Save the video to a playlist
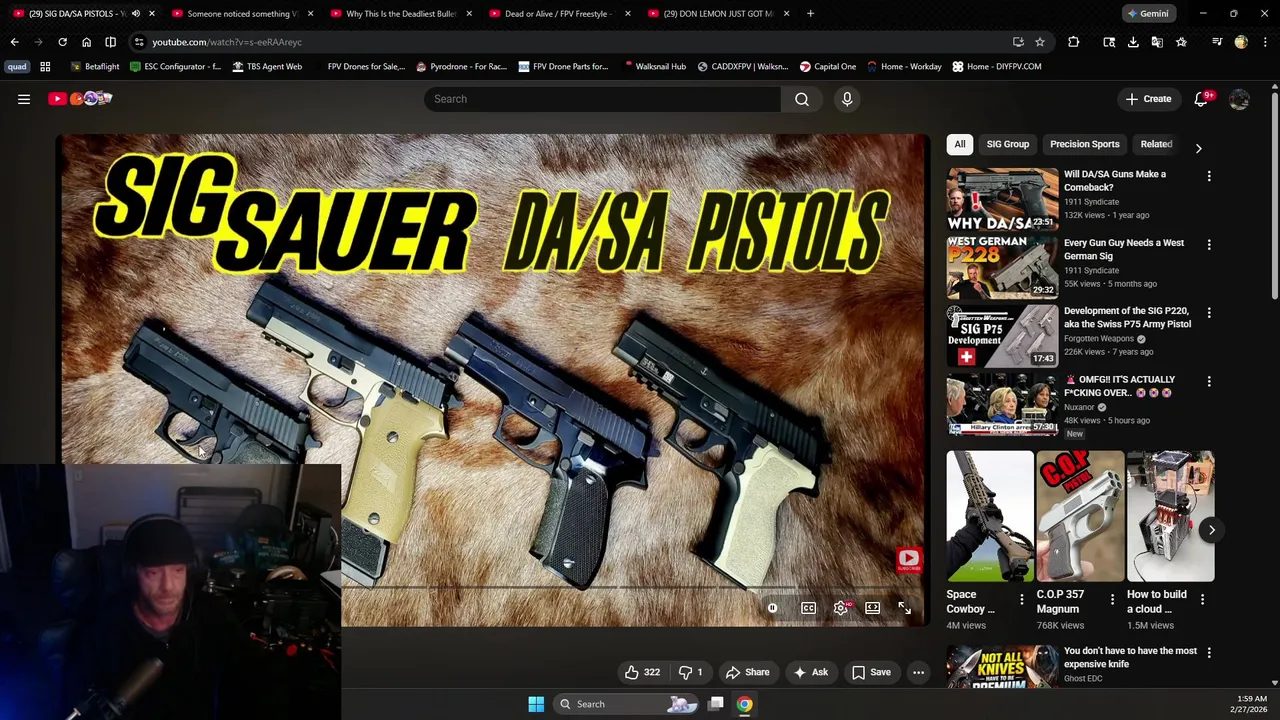 [871, 672]
